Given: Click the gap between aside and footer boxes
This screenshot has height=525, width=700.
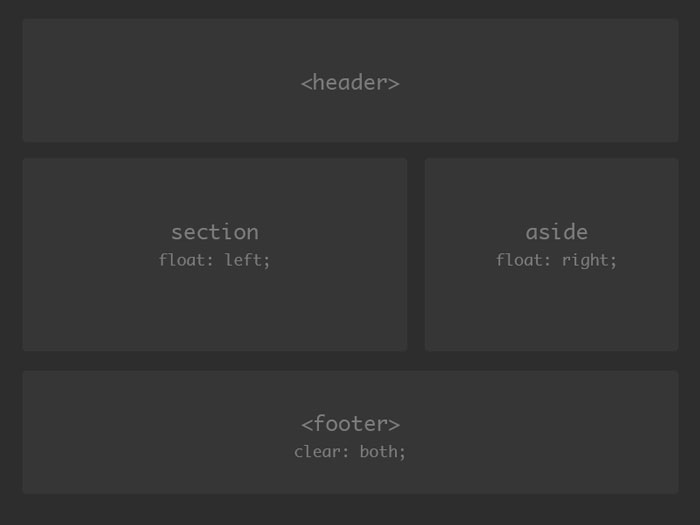Looking at the screenshot, I should click(x=552, y=361).
